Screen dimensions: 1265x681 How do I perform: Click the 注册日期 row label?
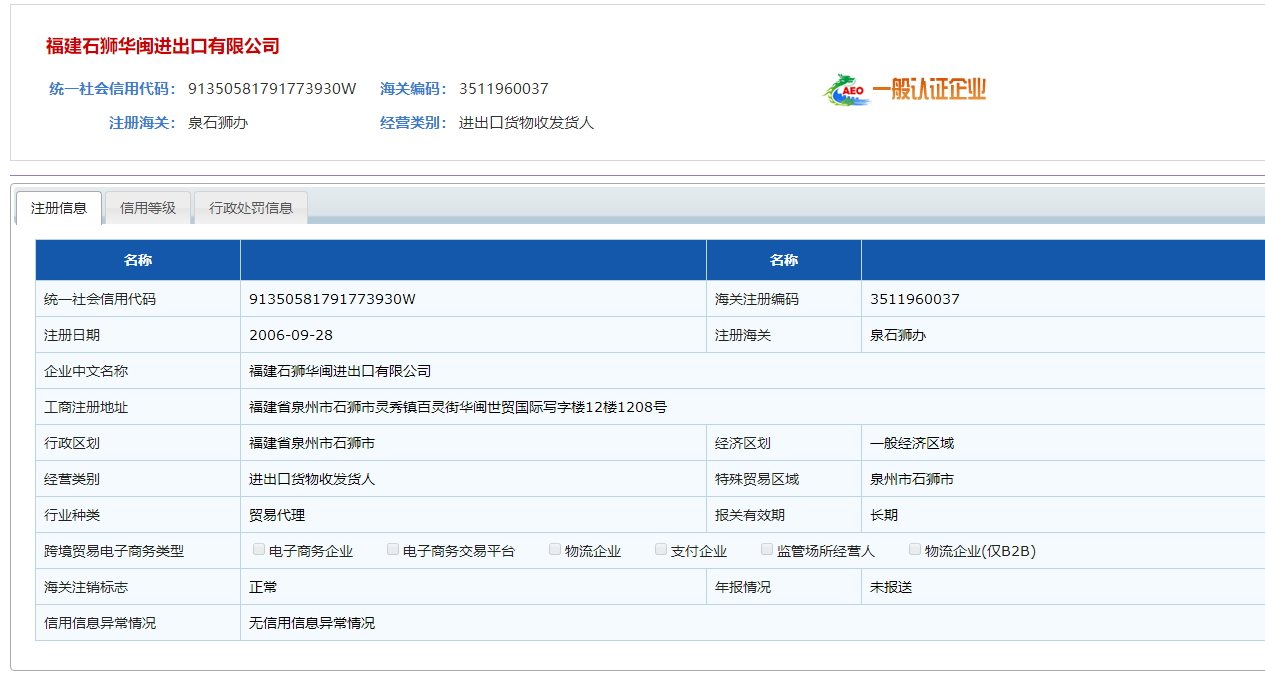point(72,335)
